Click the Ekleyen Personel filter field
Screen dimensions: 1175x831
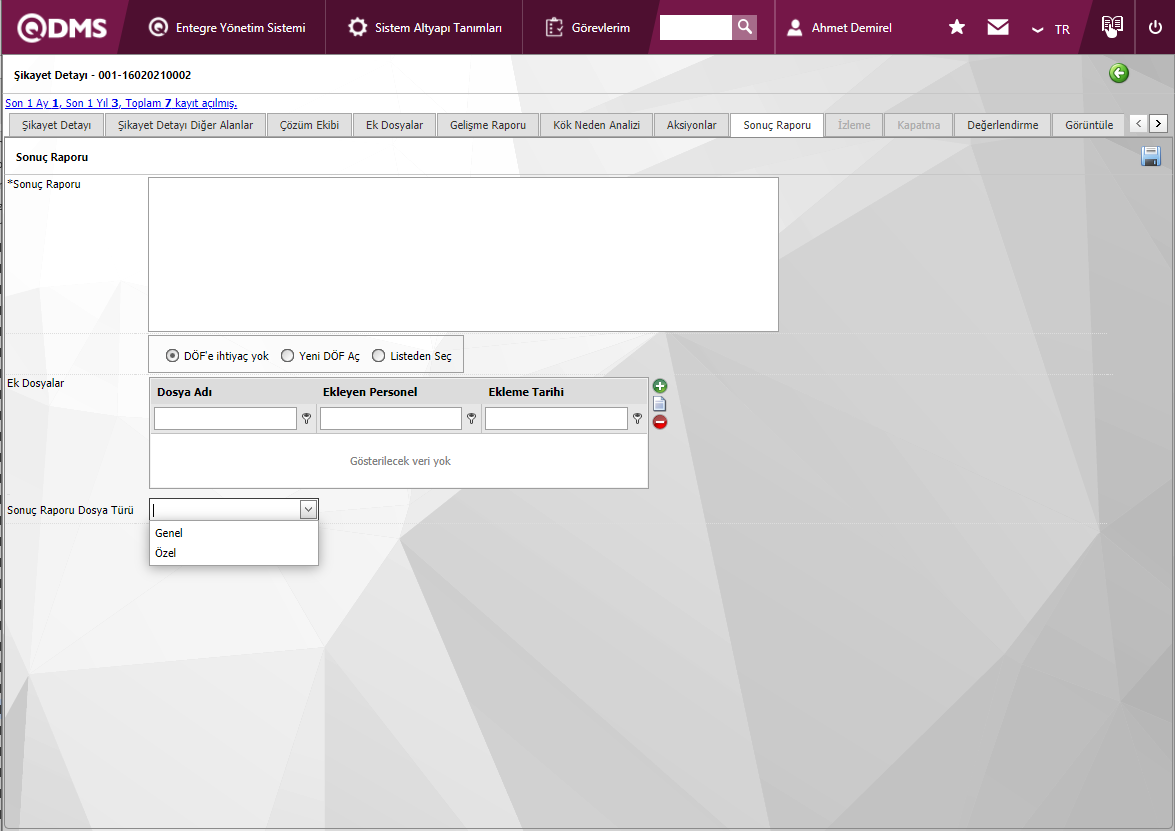(390, 418)
